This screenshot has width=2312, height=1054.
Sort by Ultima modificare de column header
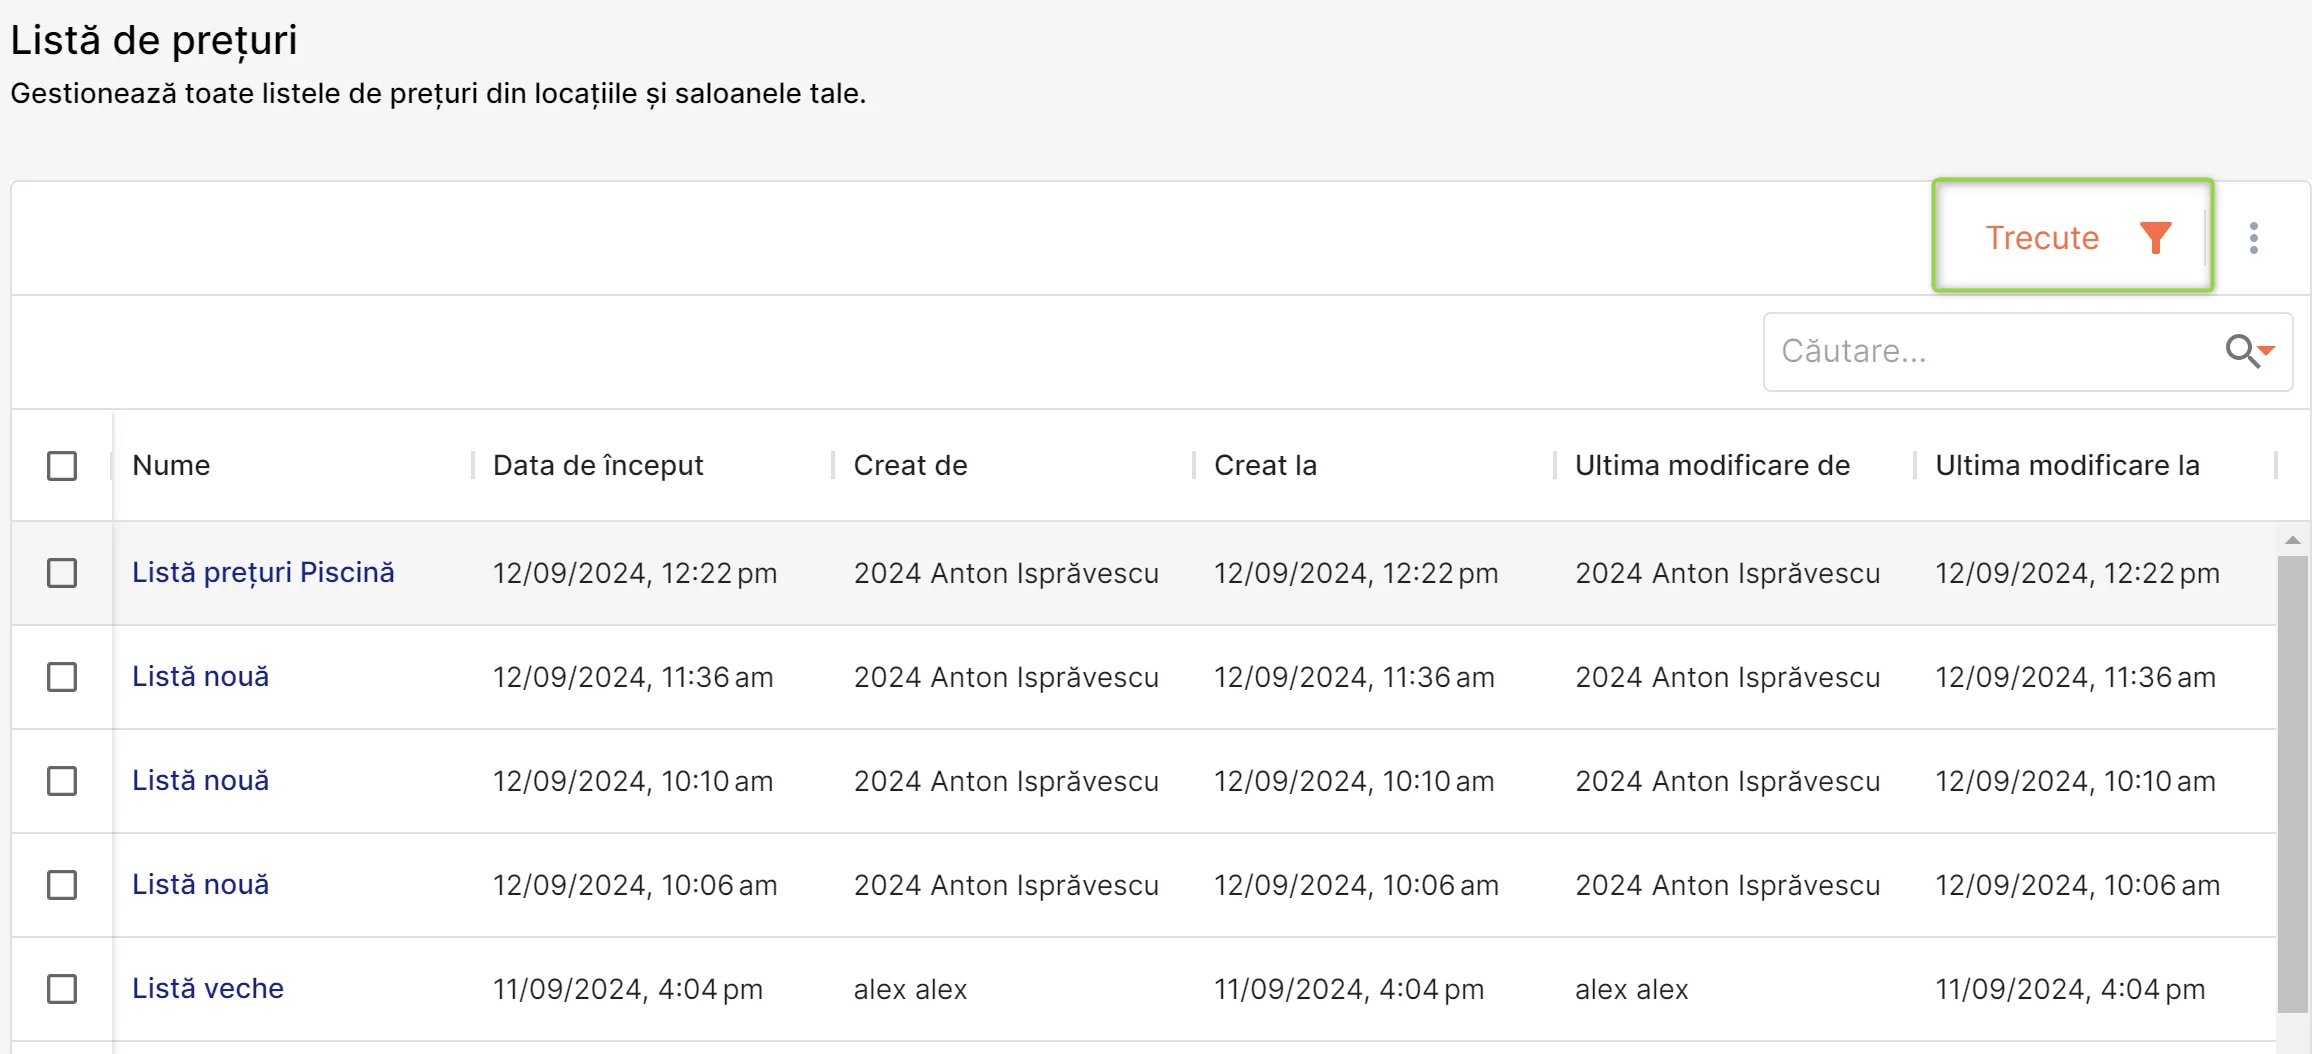1712,466
